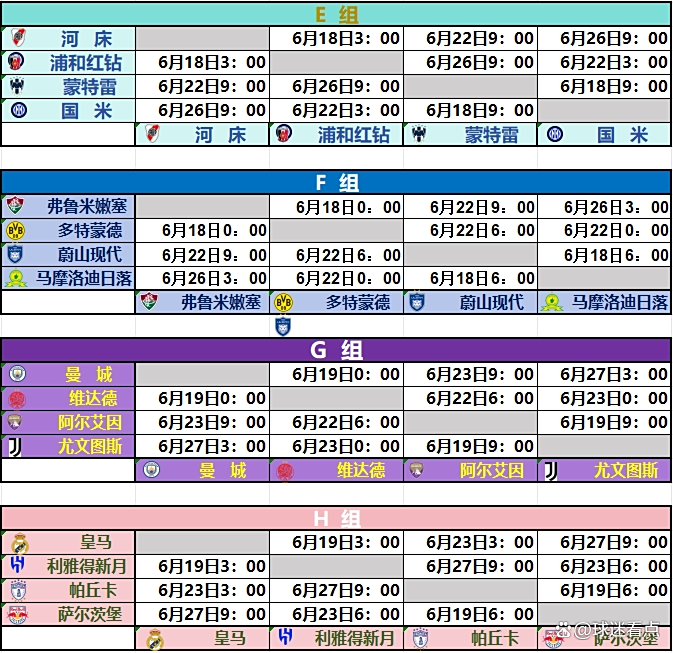Select the Al Hilal logo beside 利雅得新月 in the left column
673x653 pixels.
(17, 566)
